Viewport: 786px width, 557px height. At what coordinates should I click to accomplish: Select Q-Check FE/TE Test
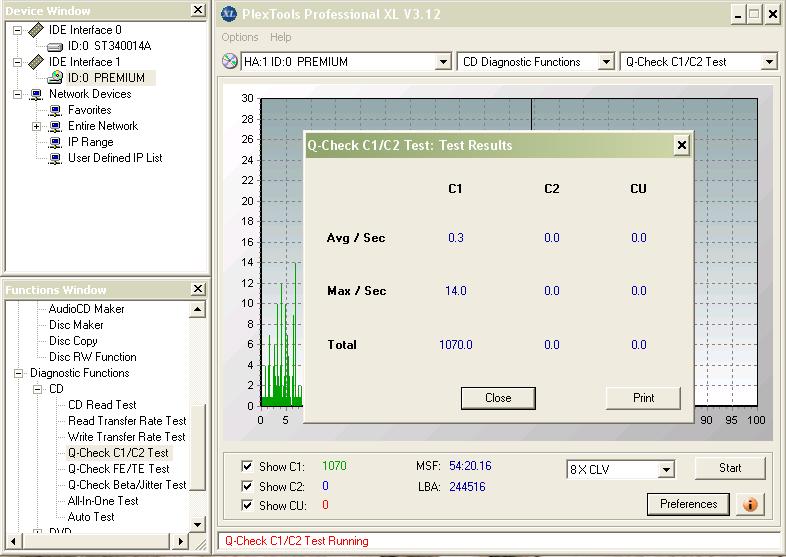119,469
